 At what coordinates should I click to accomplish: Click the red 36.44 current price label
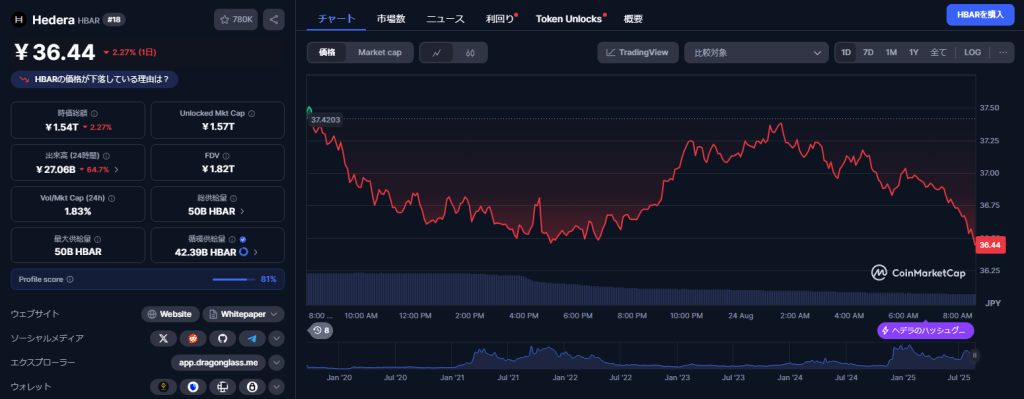(991, 246)
